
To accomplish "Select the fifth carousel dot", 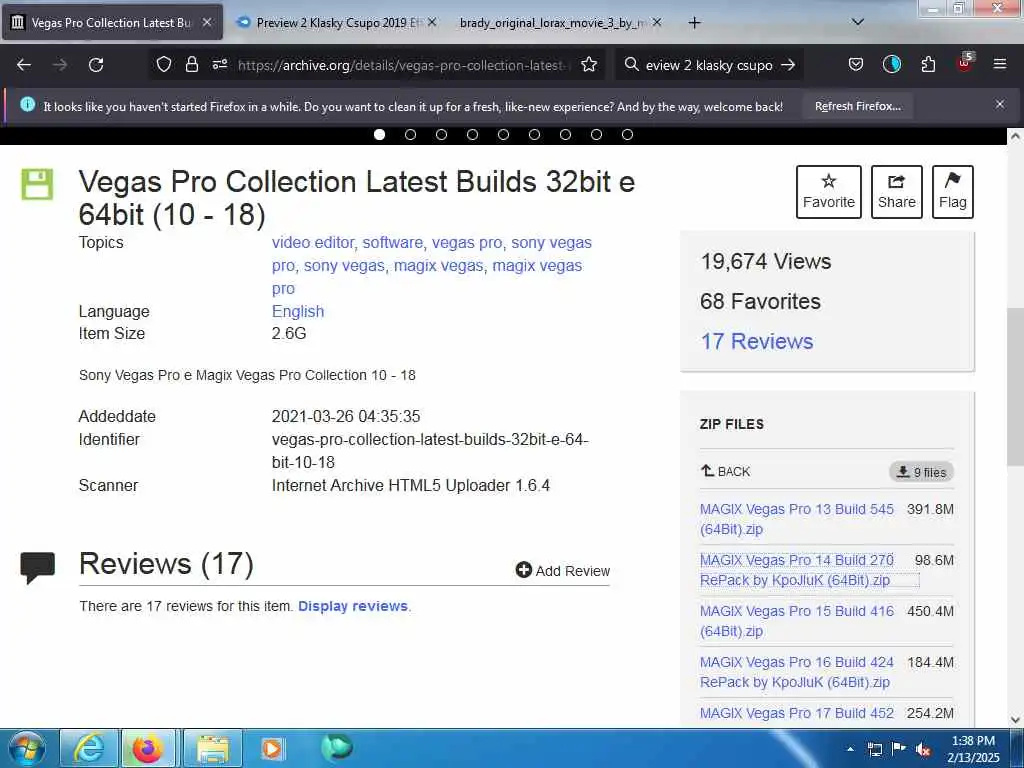I will [503, 135].
